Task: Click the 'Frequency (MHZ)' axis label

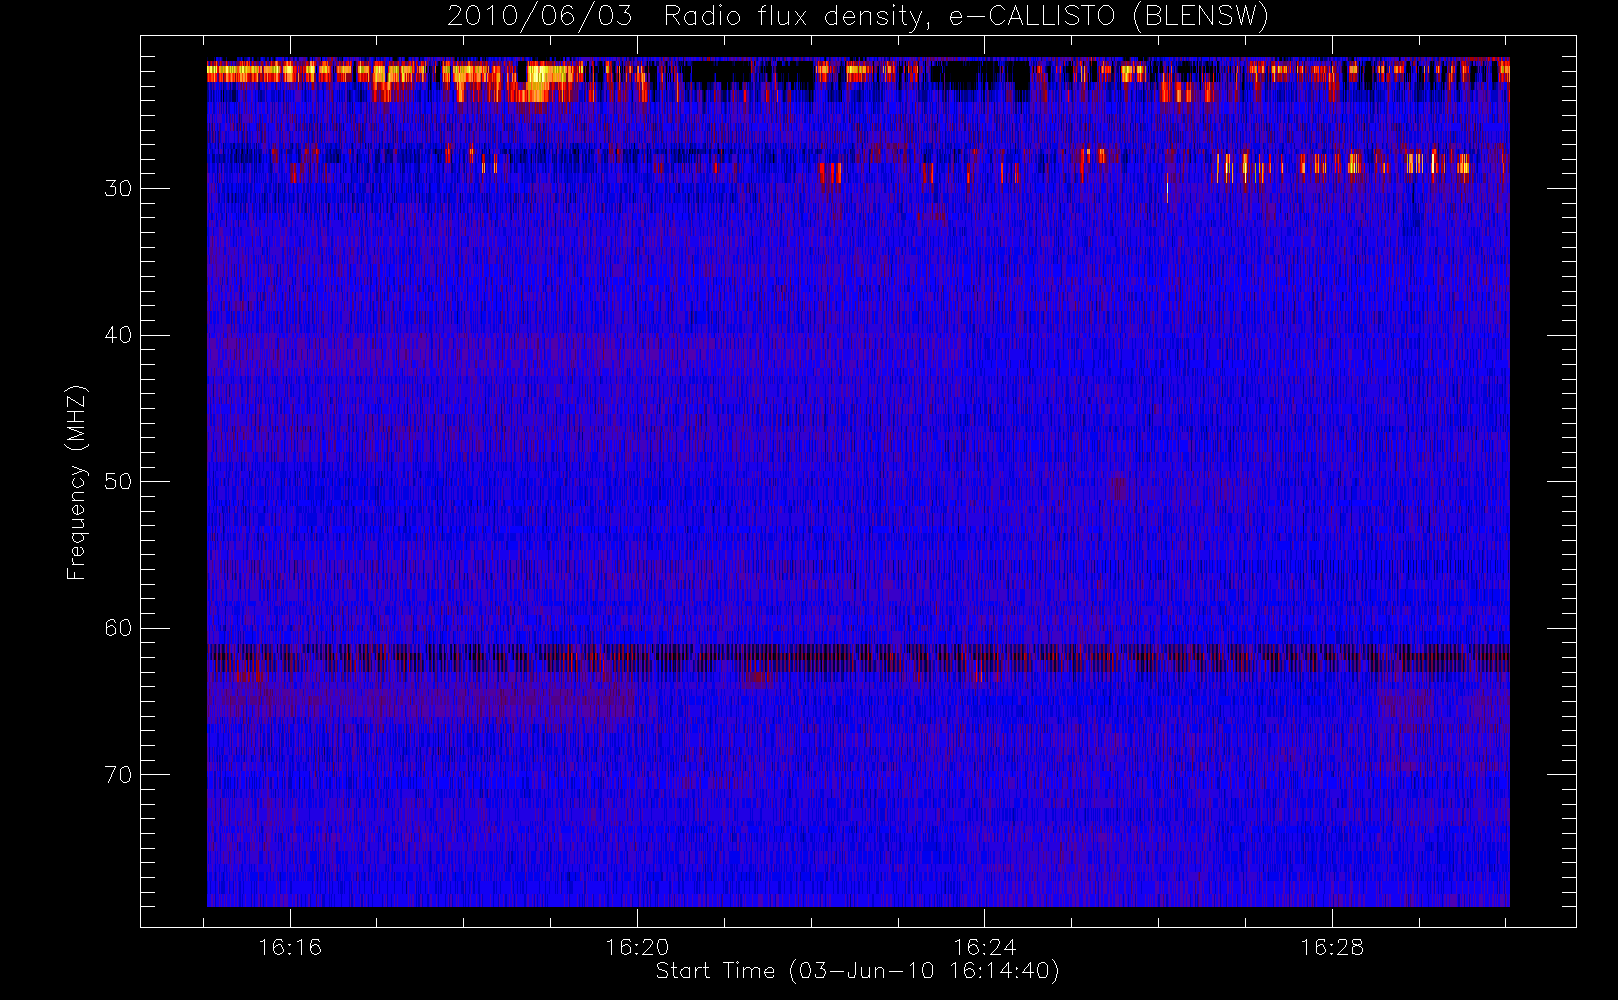Action: [76, 482]
